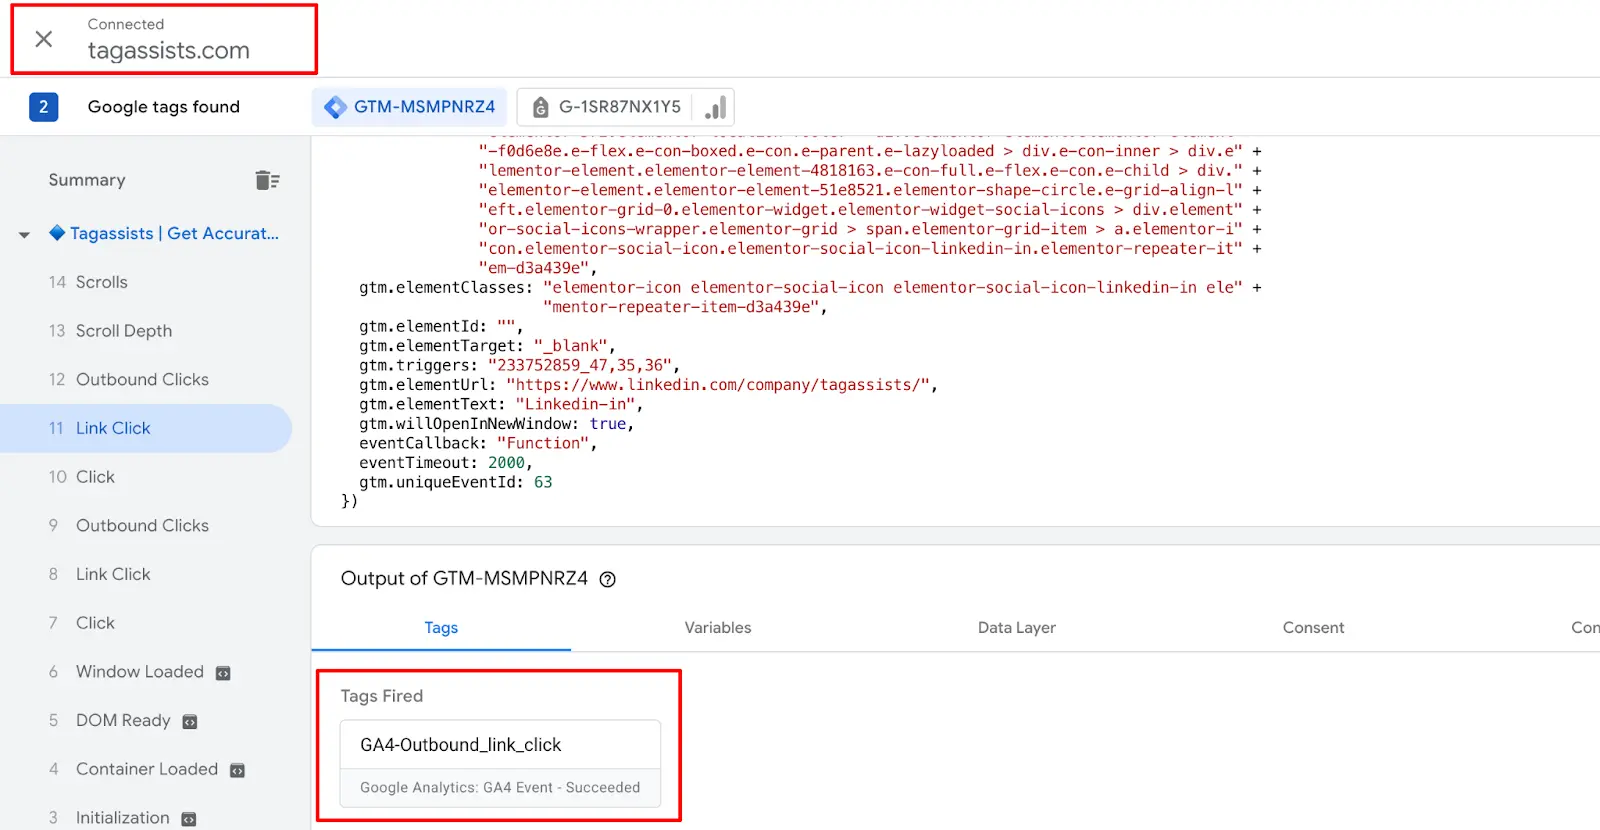Image resolution: width=1600 pixels, height=830 pixels.
Task: Click the eventCallback Function value
Action: click(x=543, y=443)
